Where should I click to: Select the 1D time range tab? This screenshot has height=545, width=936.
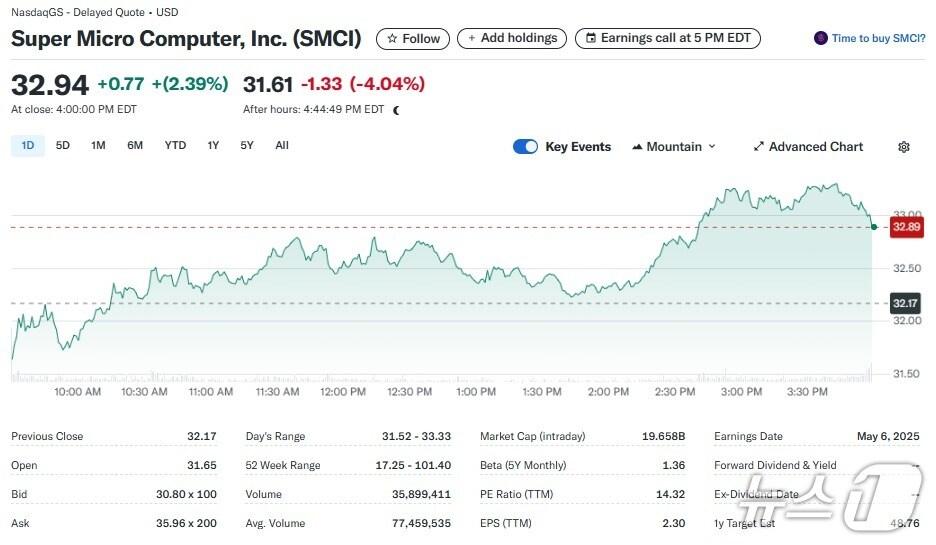coord(28,146)
